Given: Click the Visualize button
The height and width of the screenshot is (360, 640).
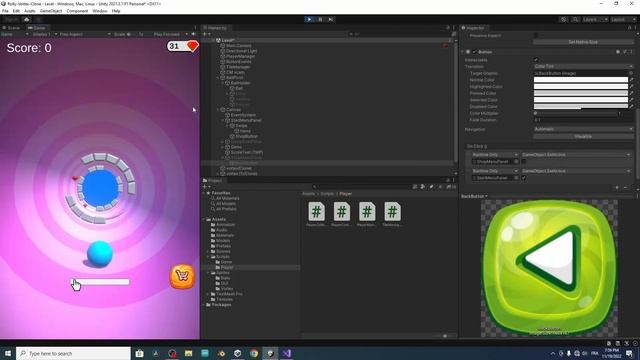Looking at the screenshot, I should [583, 136].
